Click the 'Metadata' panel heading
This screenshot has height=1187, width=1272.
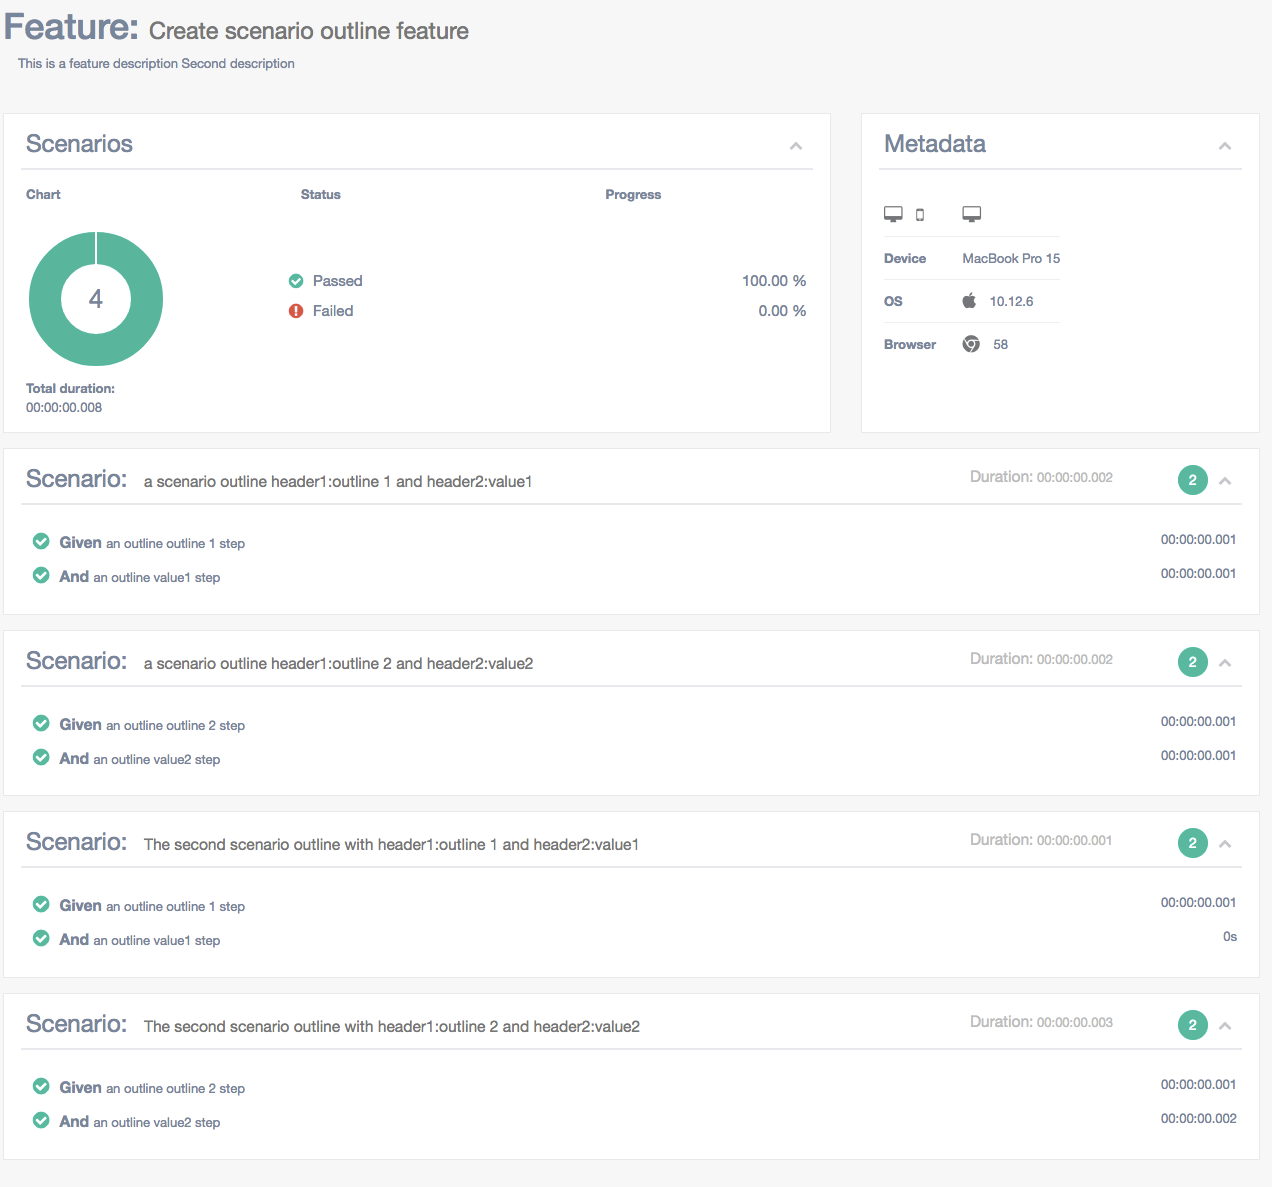pyautogui.click(x=935, y=144)
